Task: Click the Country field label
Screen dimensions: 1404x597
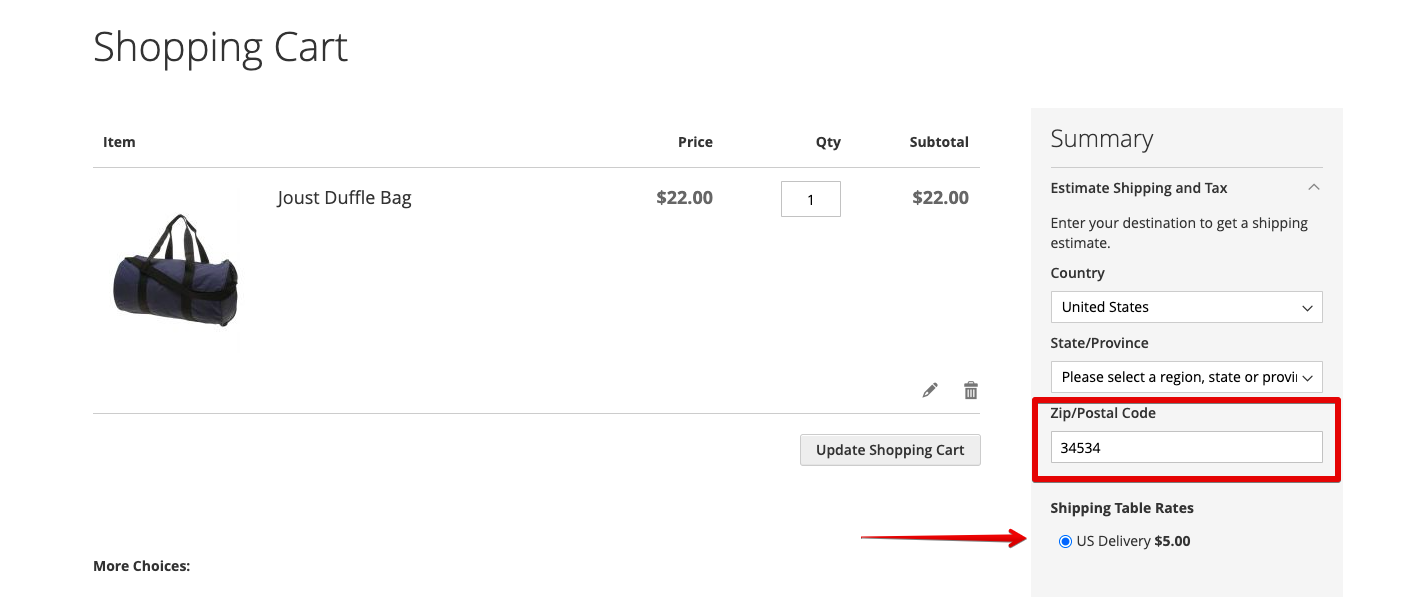Action: pyautogui.click(x=1077, y=273)
